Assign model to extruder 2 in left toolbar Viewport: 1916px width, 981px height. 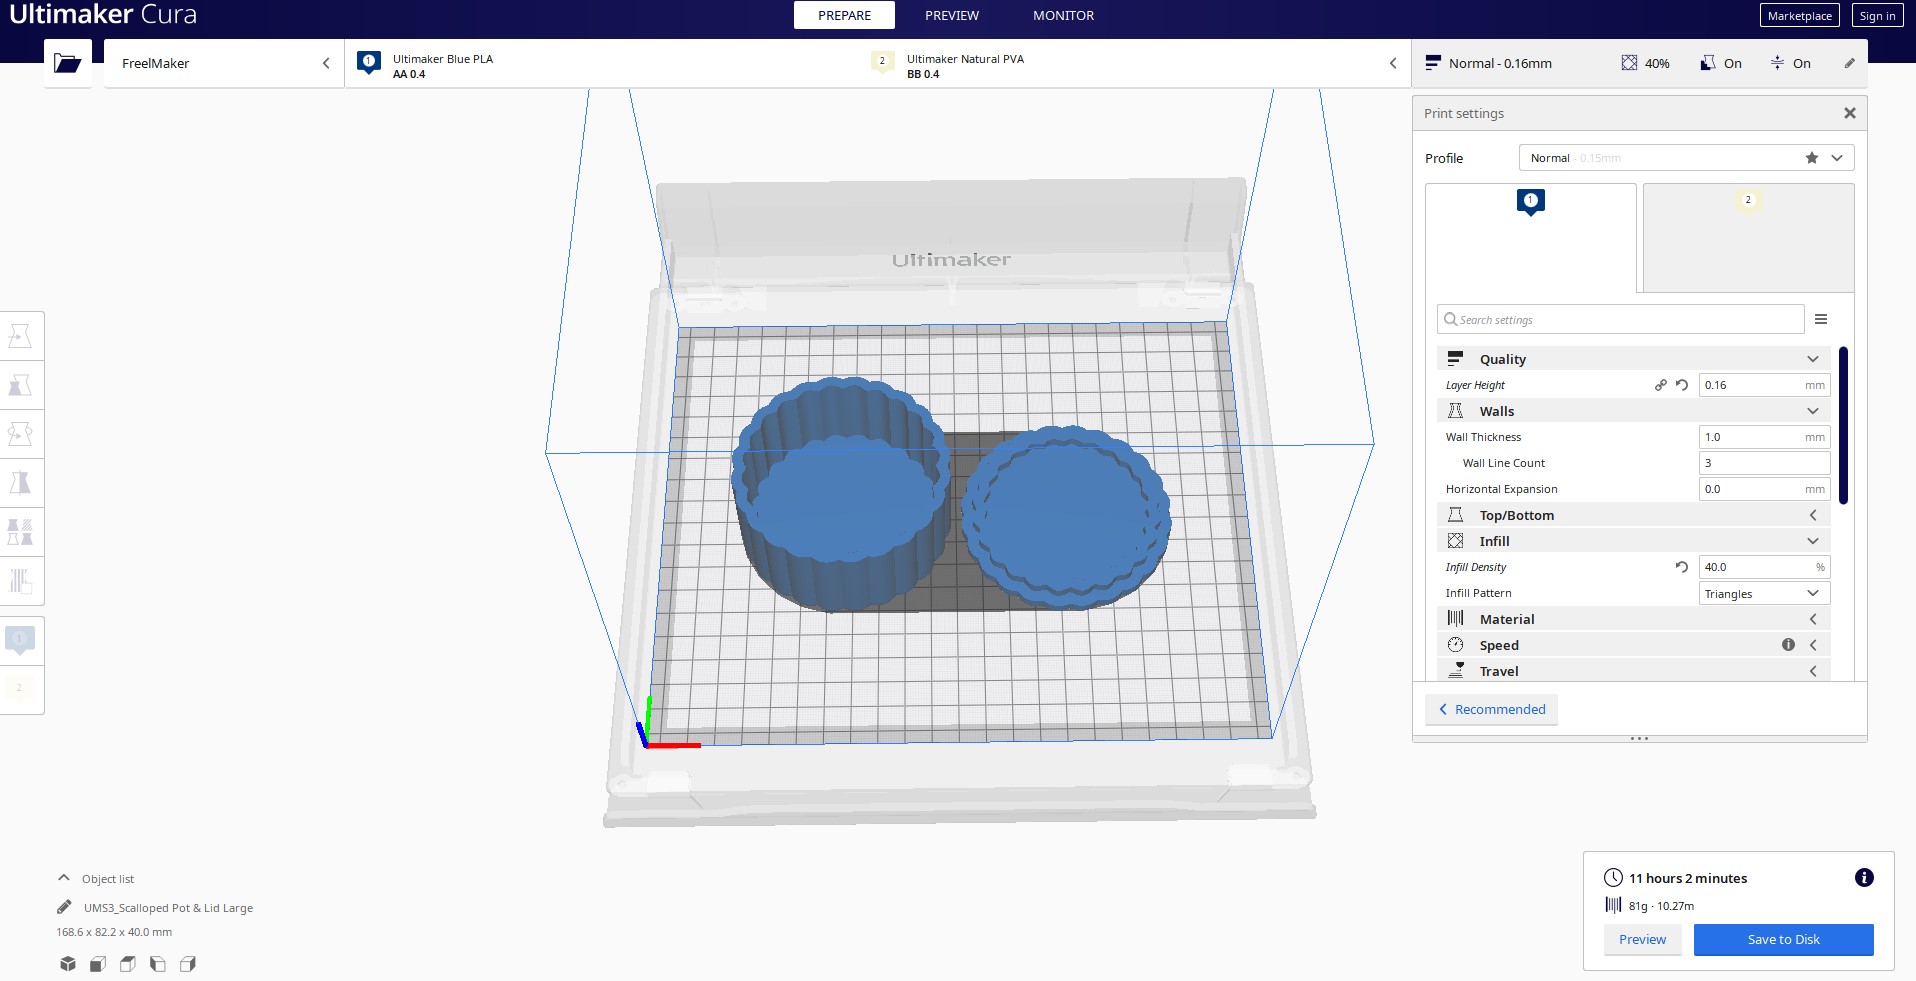tap(20, 688)
